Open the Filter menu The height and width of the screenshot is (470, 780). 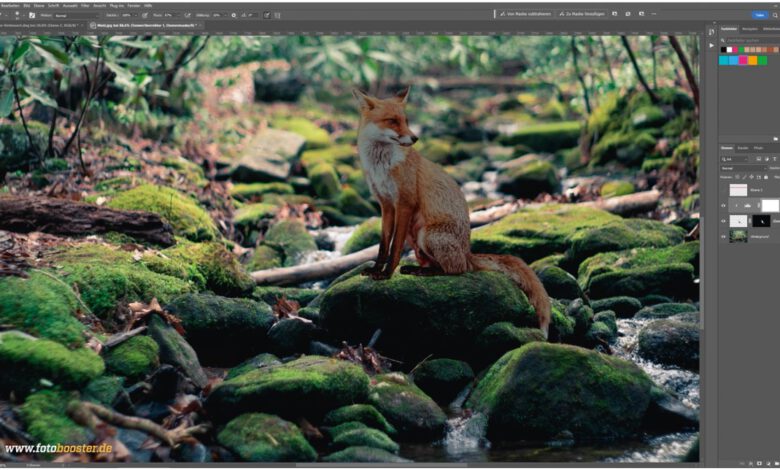point(83,5)
